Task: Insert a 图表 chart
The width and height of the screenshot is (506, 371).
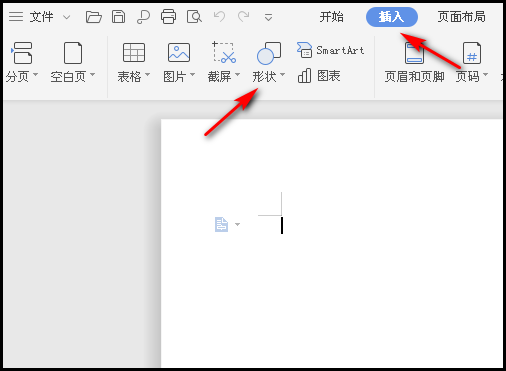Action: tap(319, 76)
